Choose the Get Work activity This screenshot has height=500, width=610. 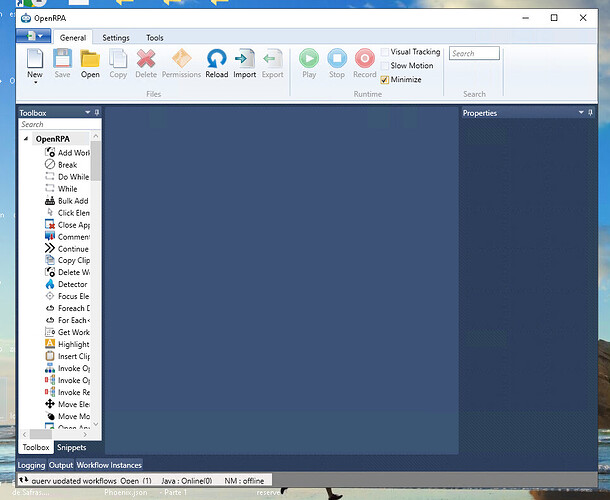67,332
